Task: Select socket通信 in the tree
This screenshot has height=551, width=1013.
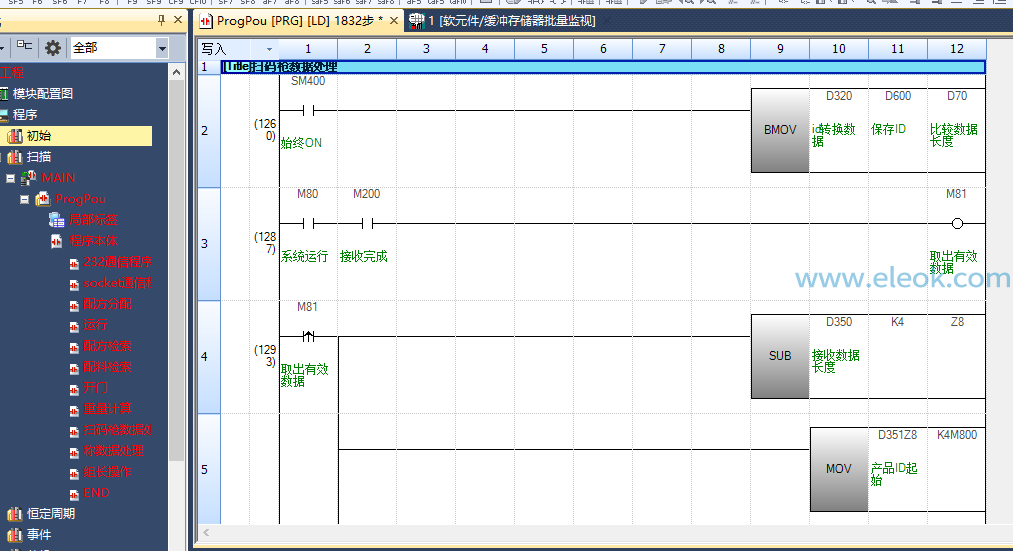Action: point(117,283)
